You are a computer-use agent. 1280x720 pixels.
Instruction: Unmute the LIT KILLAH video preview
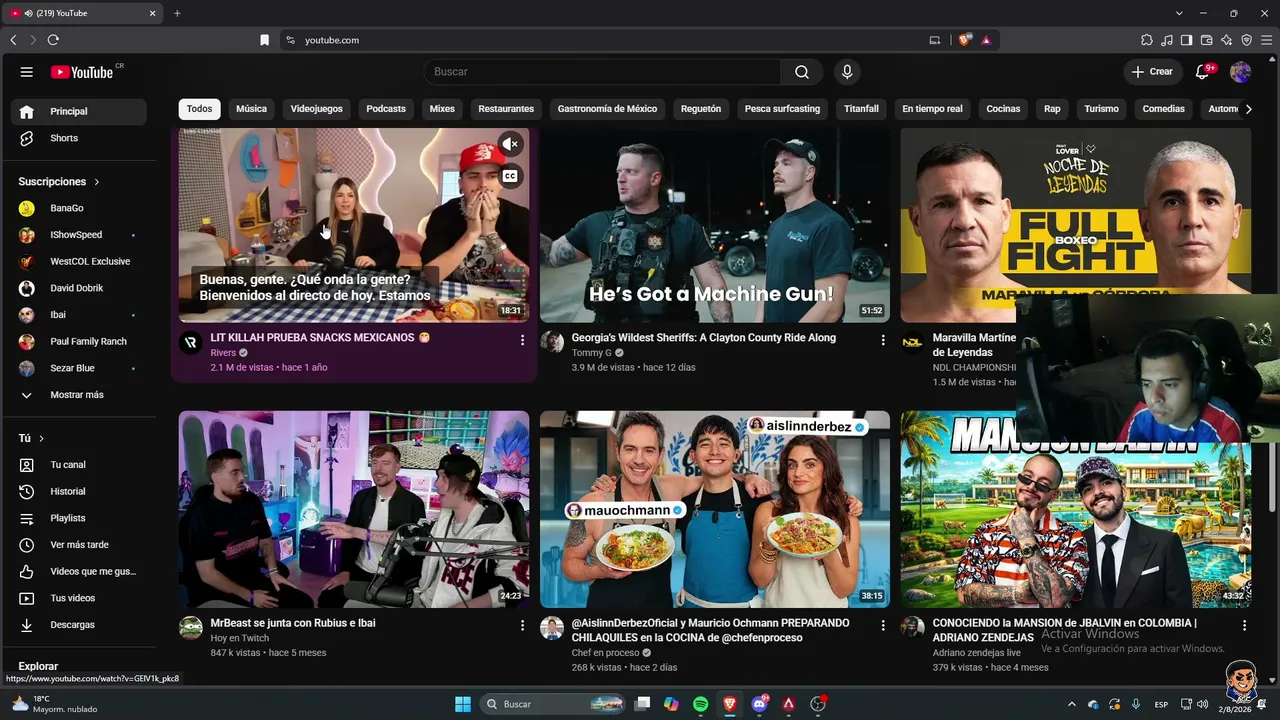point(510,144)
